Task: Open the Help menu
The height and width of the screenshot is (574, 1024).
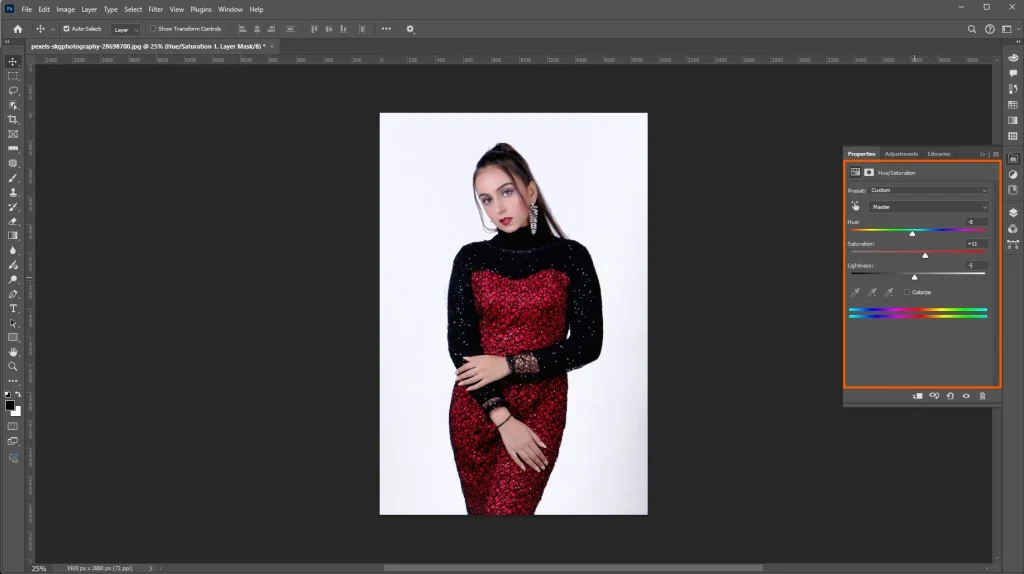Action: coord(256,9)
